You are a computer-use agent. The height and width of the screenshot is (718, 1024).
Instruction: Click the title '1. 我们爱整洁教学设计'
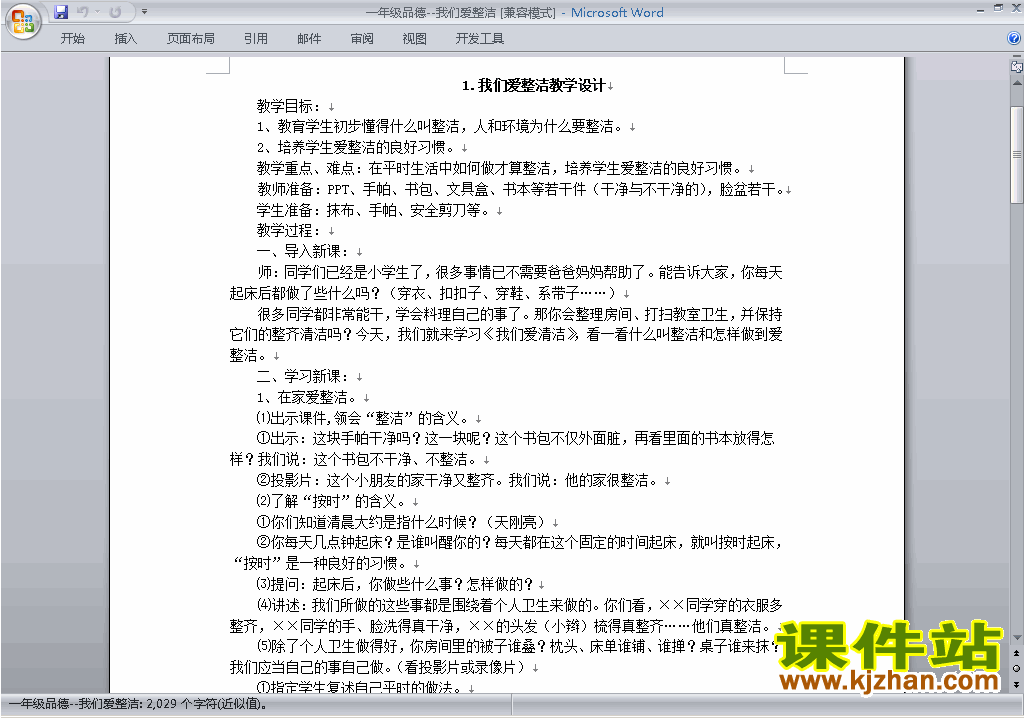[534, 86]
